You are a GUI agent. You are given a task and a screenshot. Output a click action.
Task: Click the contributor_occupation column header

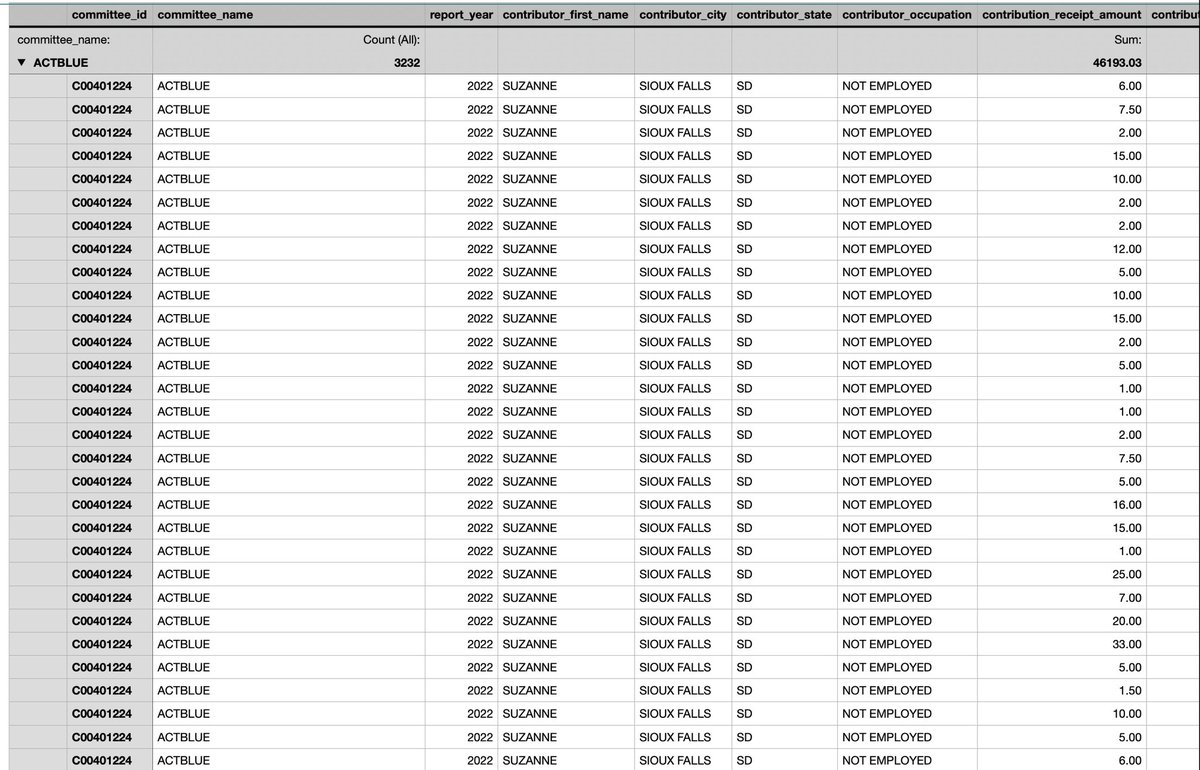pos(906,15)
